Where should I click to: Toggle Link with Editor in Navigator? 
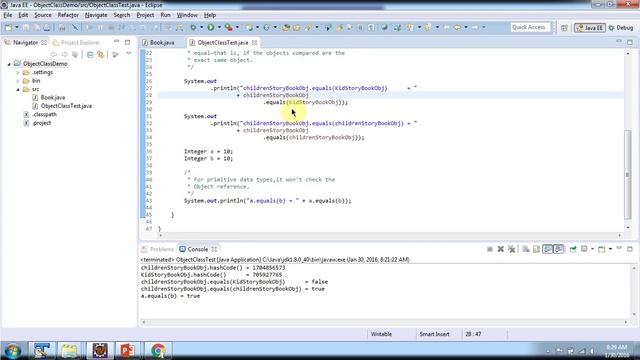[100, 54]
